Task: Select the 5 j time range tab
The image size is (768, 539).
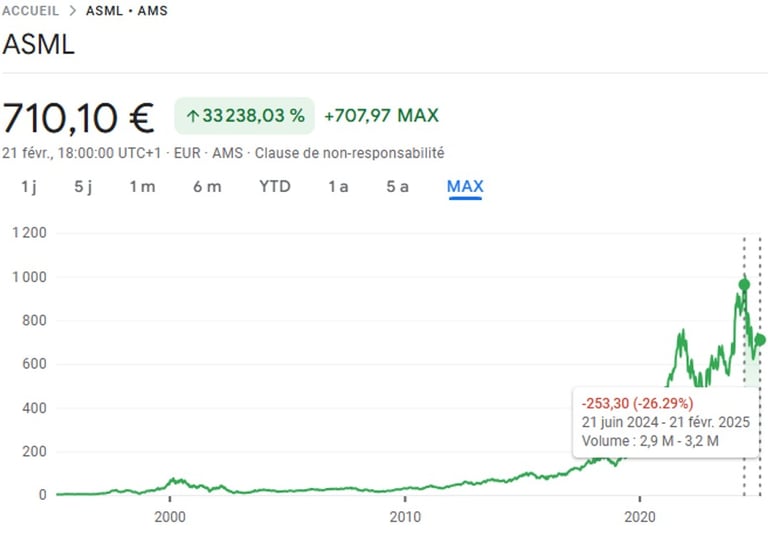Action: 83,187
